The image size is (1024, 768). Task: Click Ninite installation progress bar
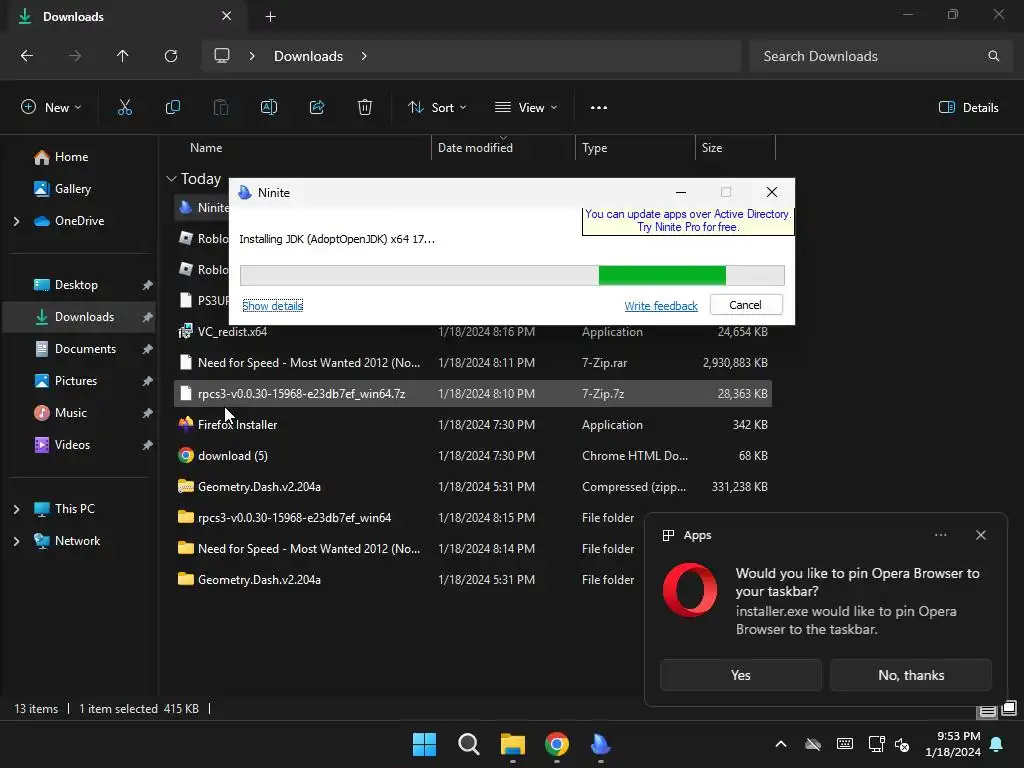[x=512, y=275]
